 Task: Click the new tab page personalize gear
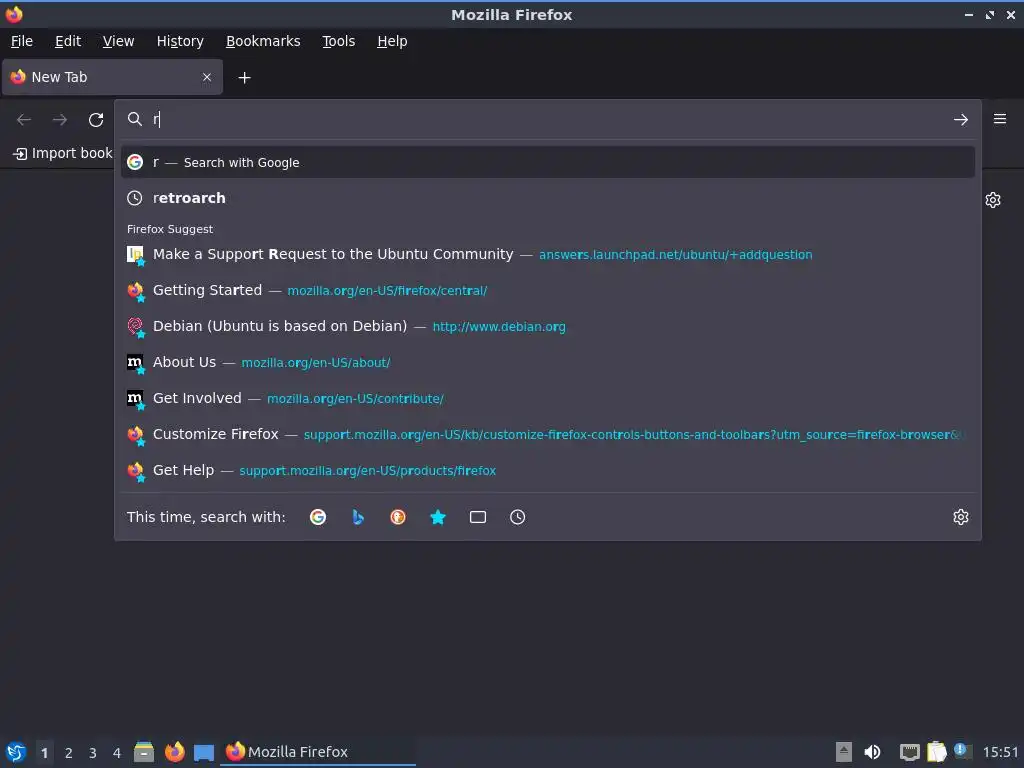993,200
